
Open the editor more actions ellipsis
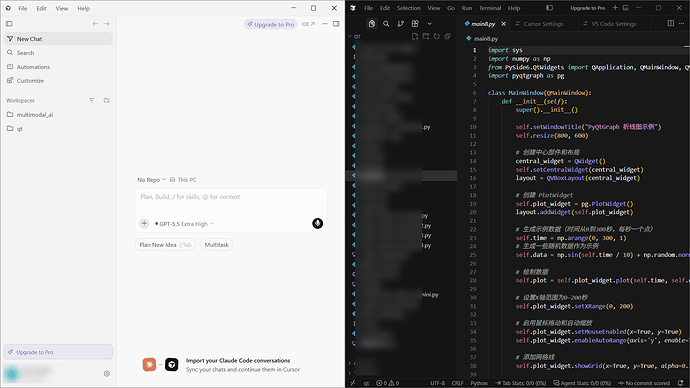tap(682, 23)
